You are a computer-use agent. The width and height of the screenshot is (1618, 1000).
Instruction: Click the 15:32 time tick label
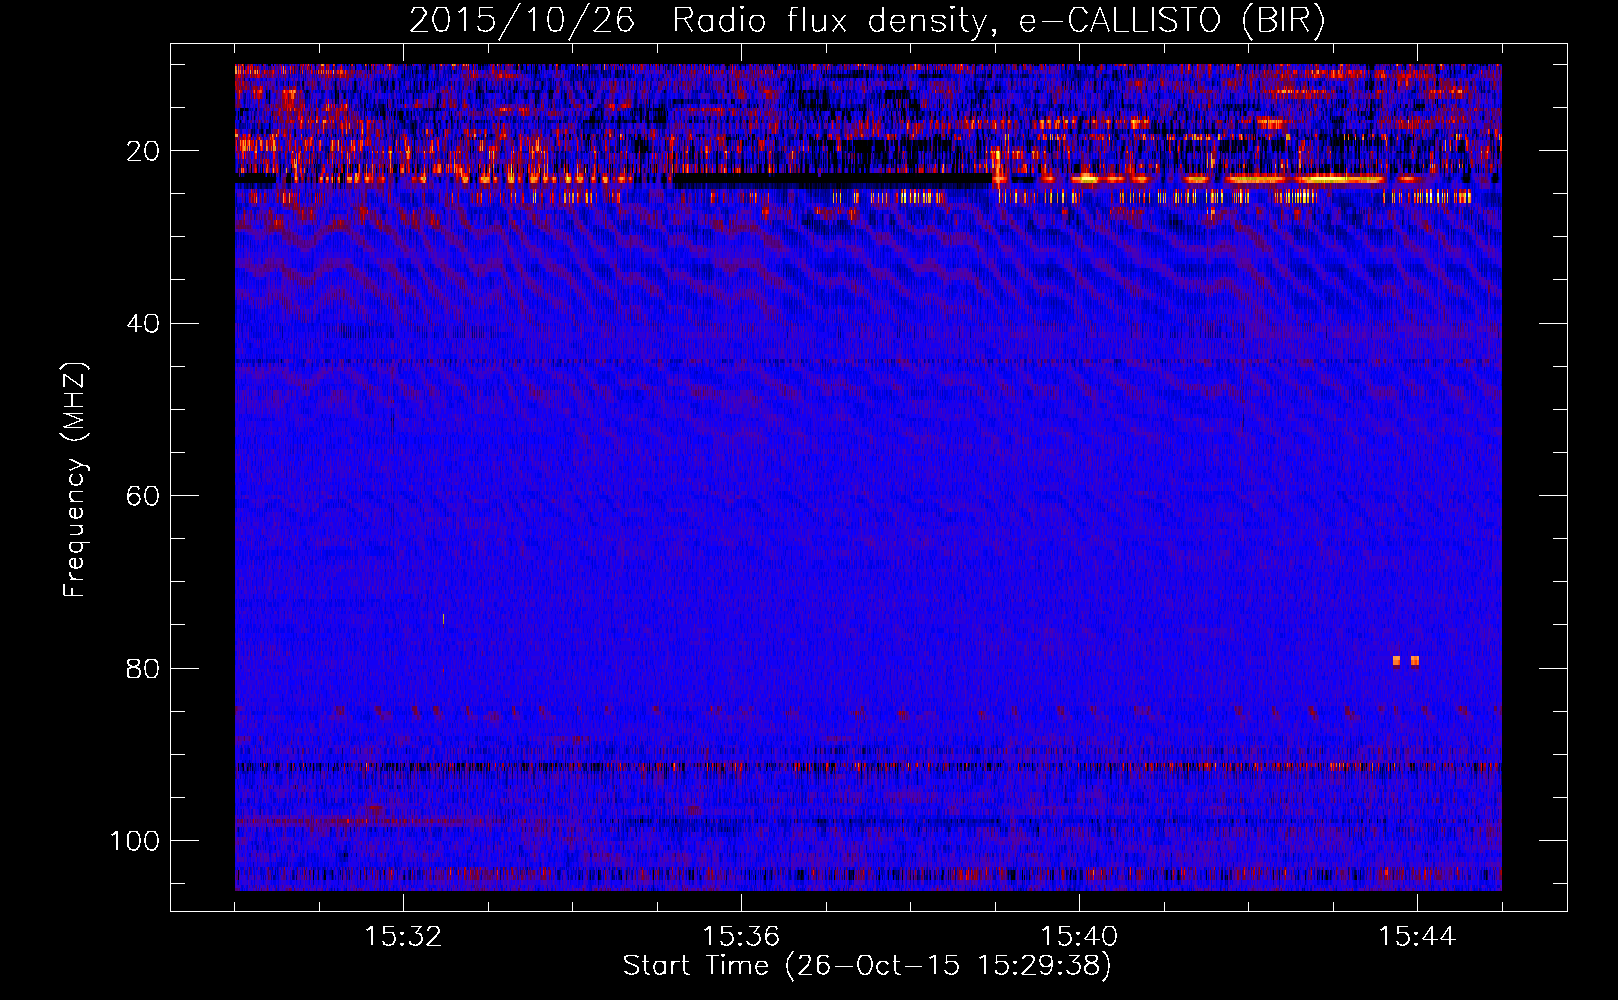[x=403, y=937]
